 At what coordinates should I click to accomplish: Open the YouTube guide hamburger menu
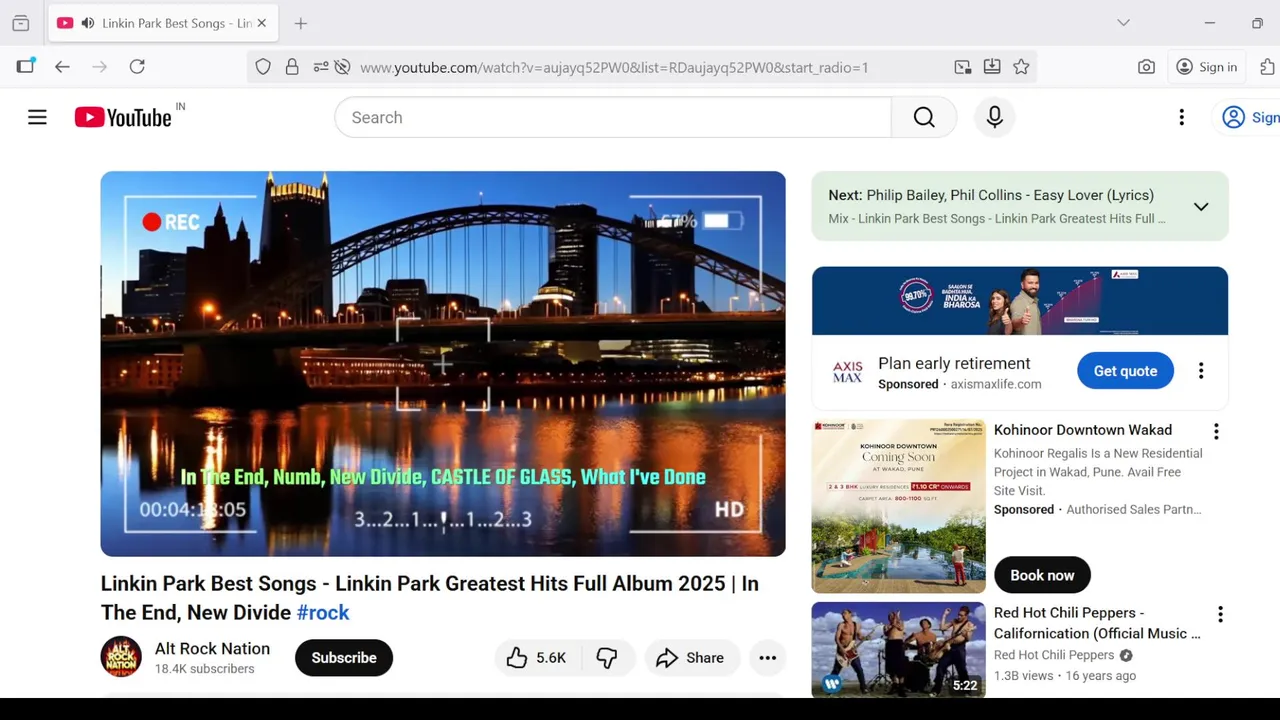[37, 117]
